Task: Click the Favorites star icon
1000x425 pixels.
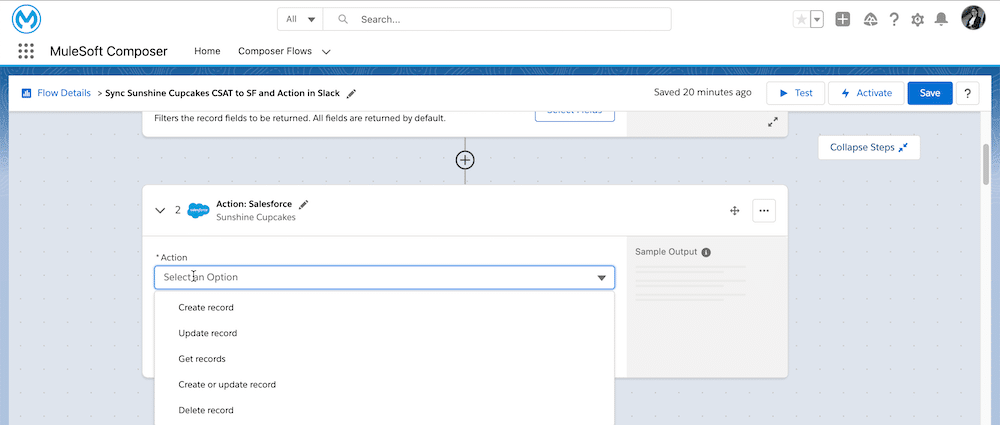Action: pyautogui.click(x=802, y=19)
